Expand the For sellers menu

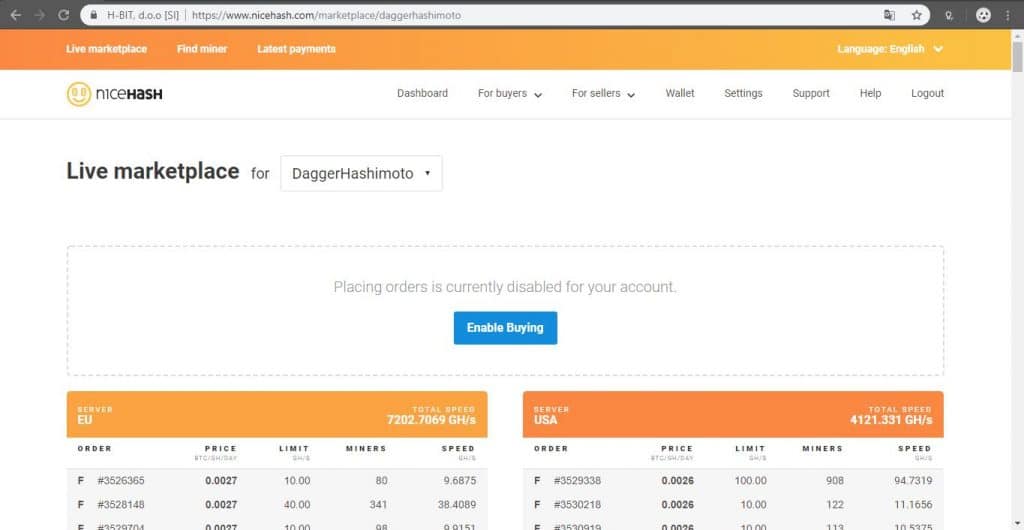pos(603,94)
